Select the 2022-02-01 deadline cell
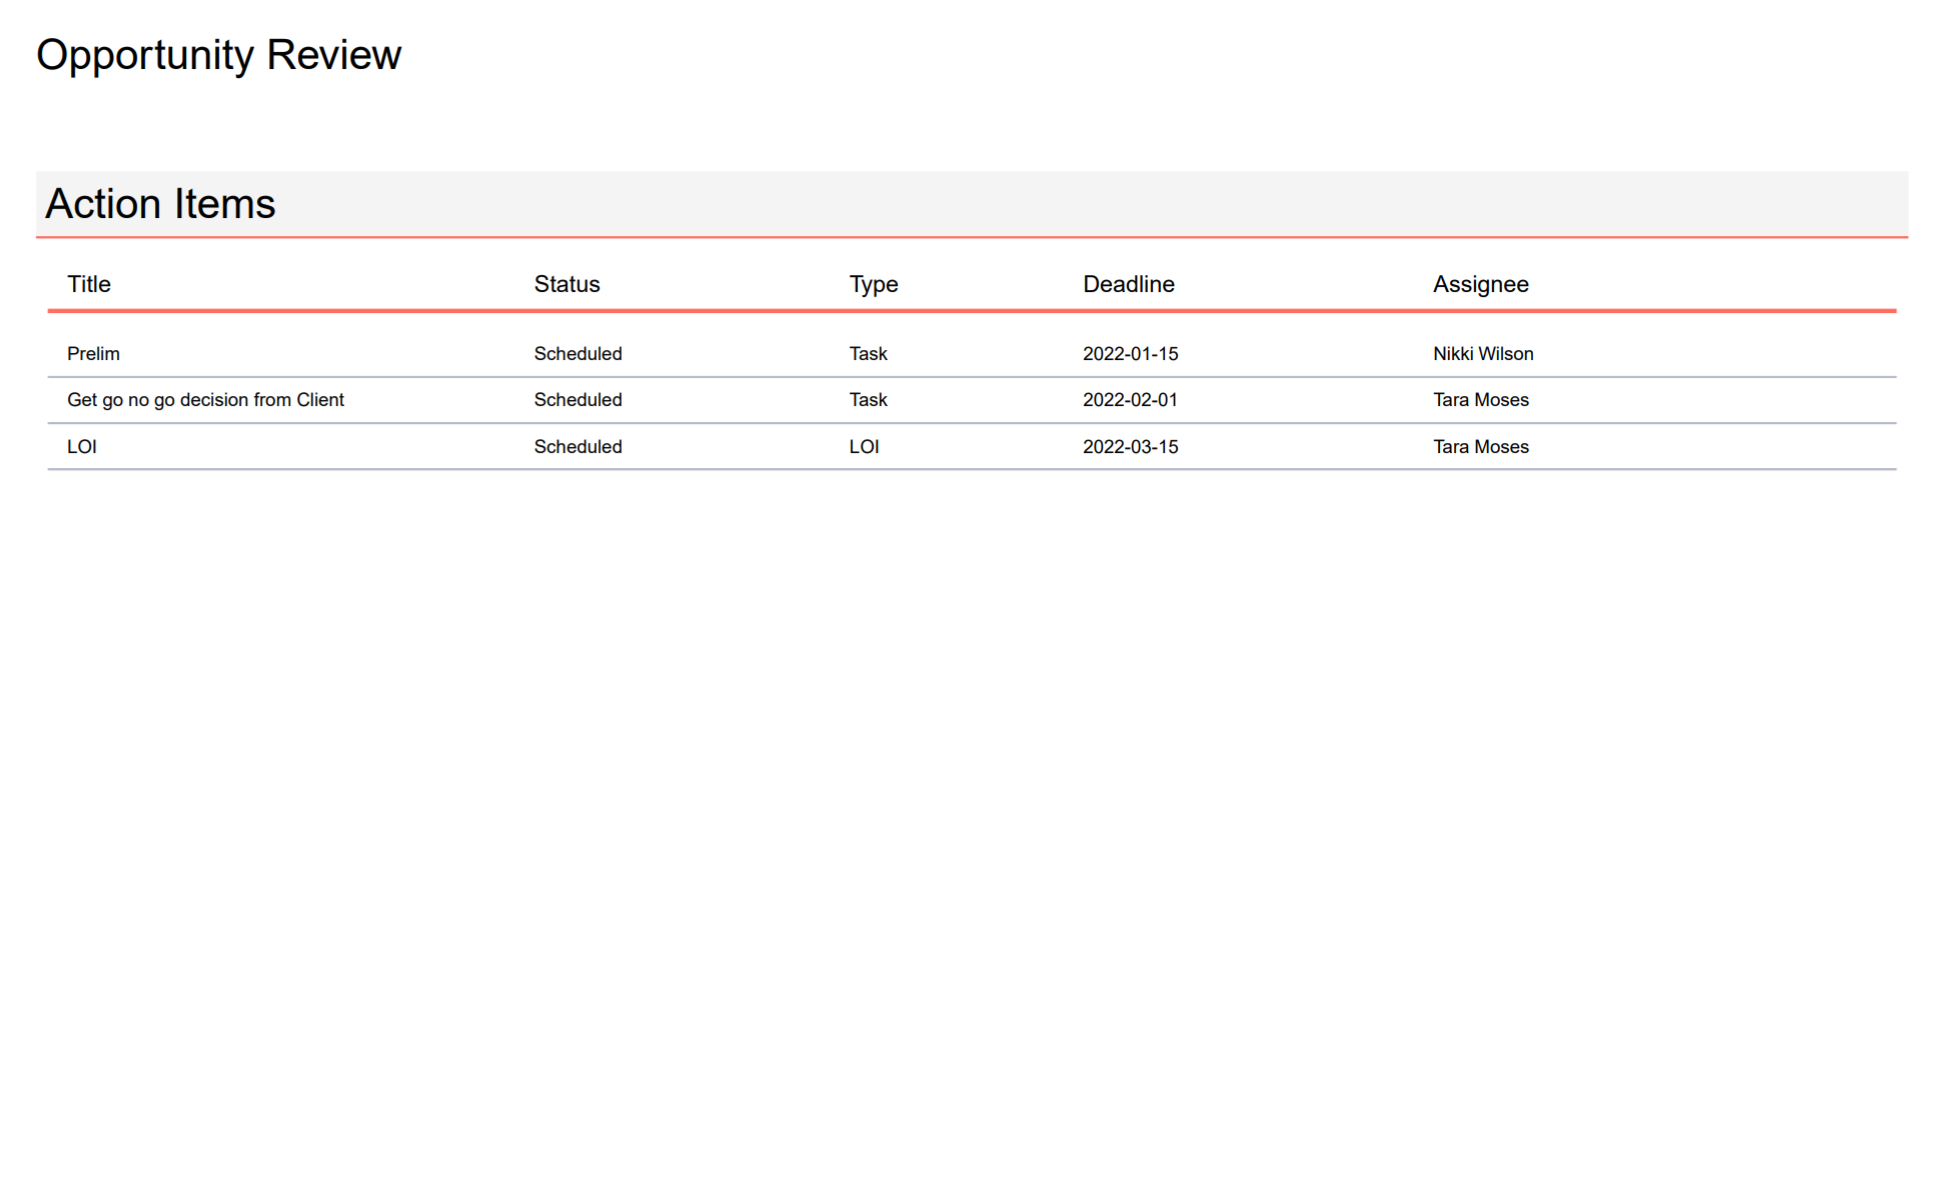 (1130, 400)
